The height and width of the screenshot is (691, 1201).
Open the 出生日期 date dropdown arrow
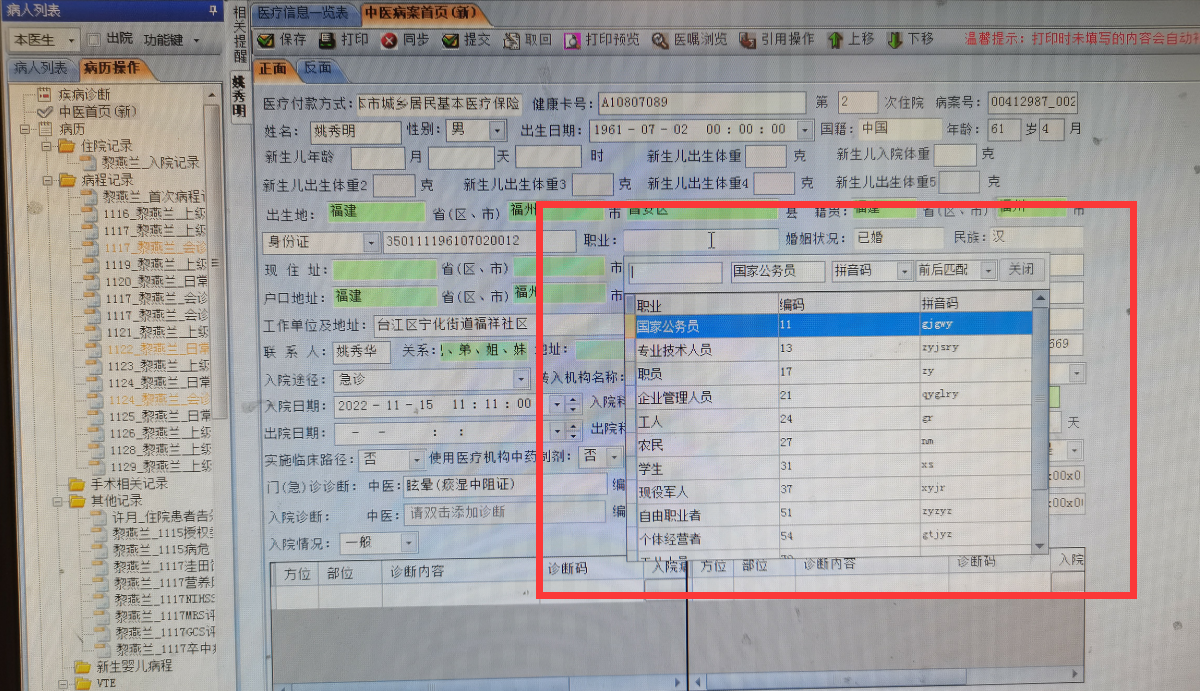[x=803, y=131]
